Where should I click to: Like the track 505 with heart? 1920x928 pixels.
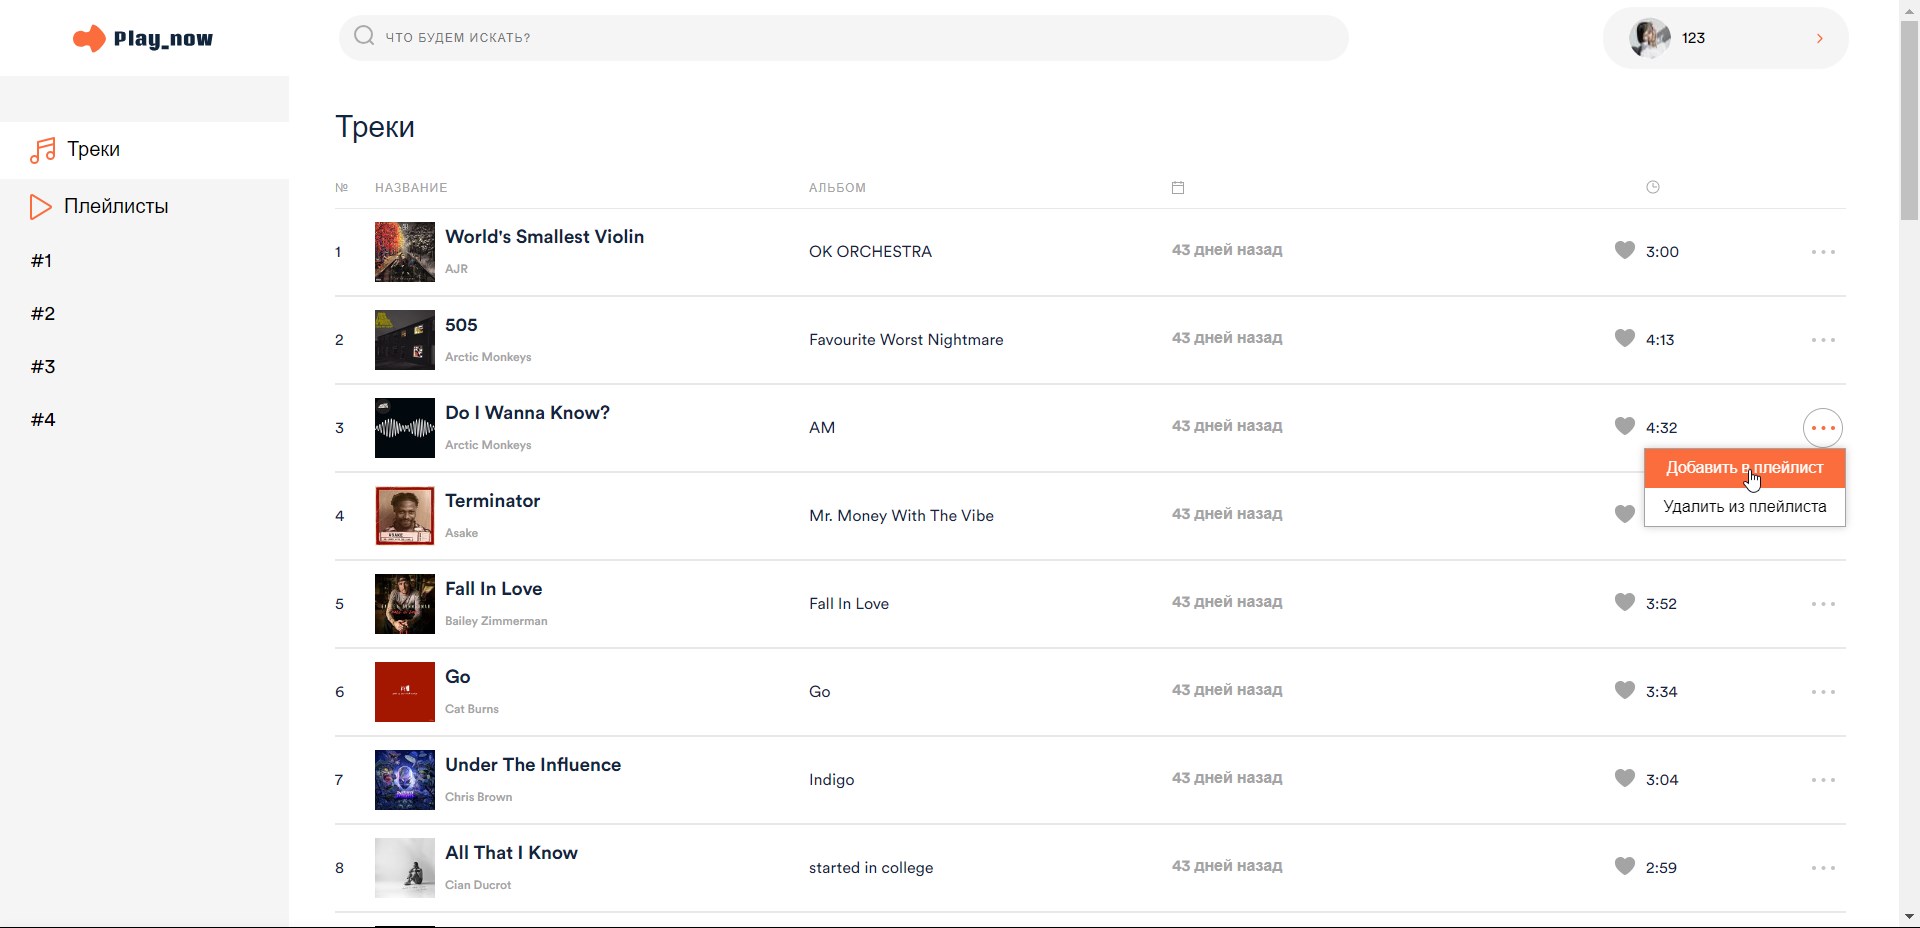tap(1625, 339)
